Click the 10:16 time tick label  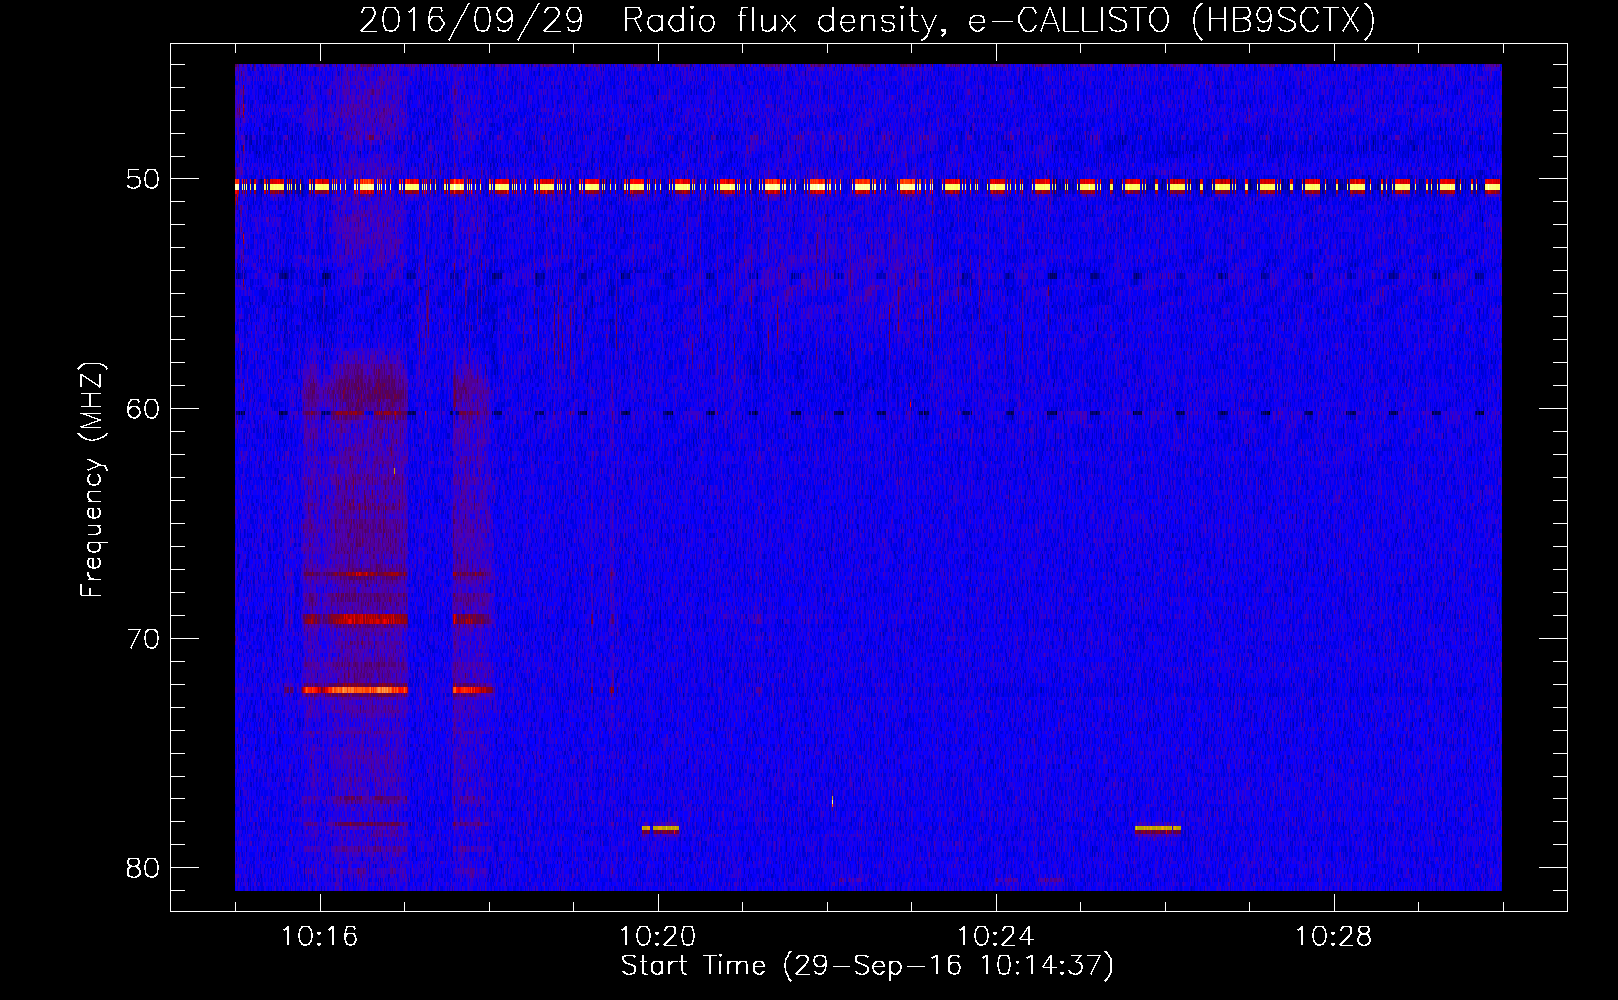[x=319, y=937]
